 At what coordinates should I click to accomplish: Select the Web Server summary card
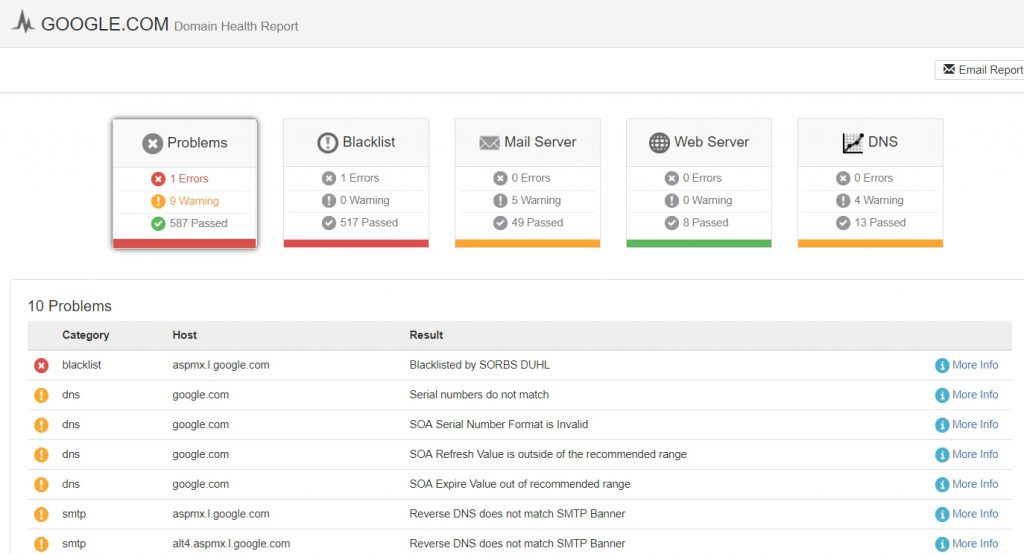pos(699,183)
